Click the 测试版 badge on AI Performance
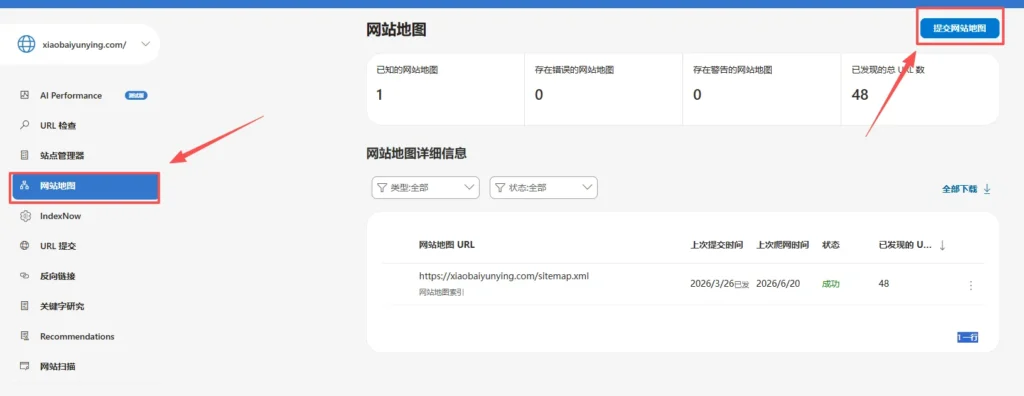The height and width of the screenshot is (396, 1024). pyautogui.click(x=136, y=95)
